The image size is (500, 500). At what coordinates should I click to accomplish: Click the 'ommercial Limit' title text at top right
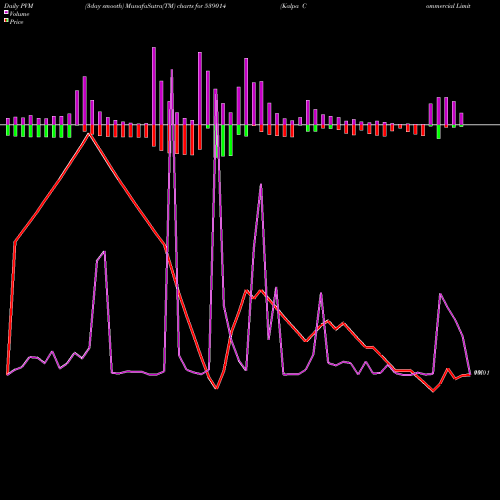(448, 6)
